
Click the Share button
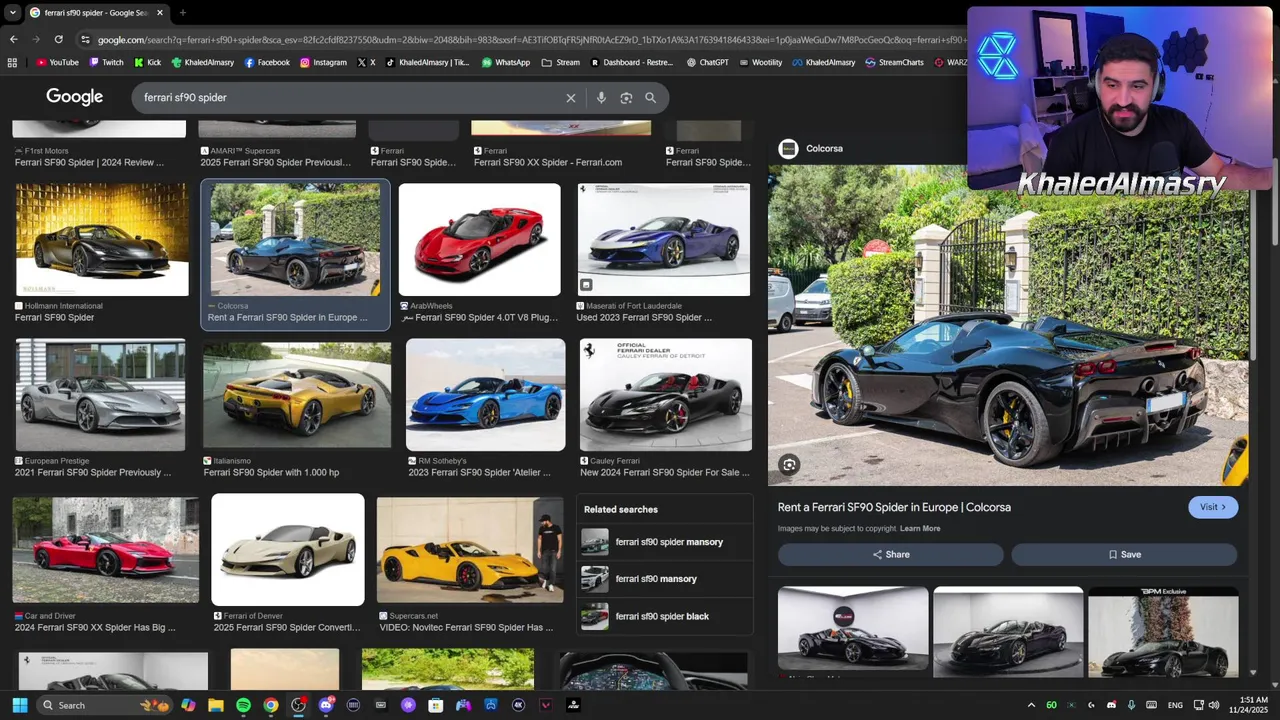pos(891,554)
